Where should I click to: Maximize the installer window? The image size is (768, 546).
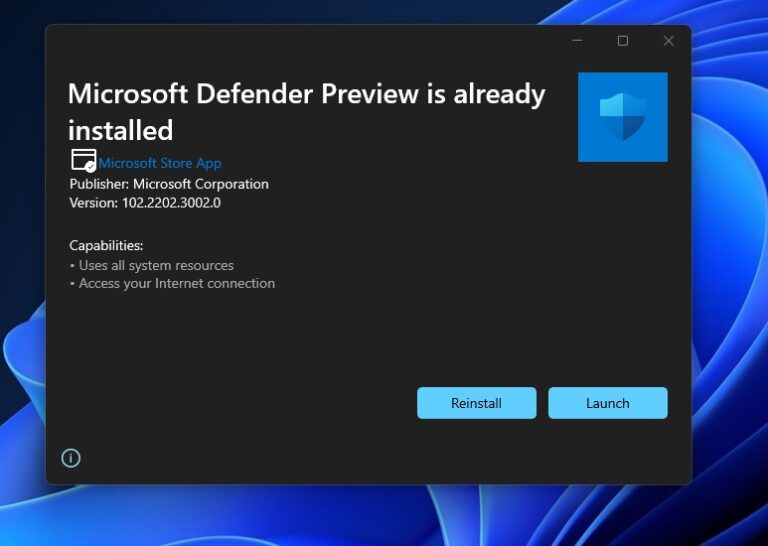coord(623,41)
